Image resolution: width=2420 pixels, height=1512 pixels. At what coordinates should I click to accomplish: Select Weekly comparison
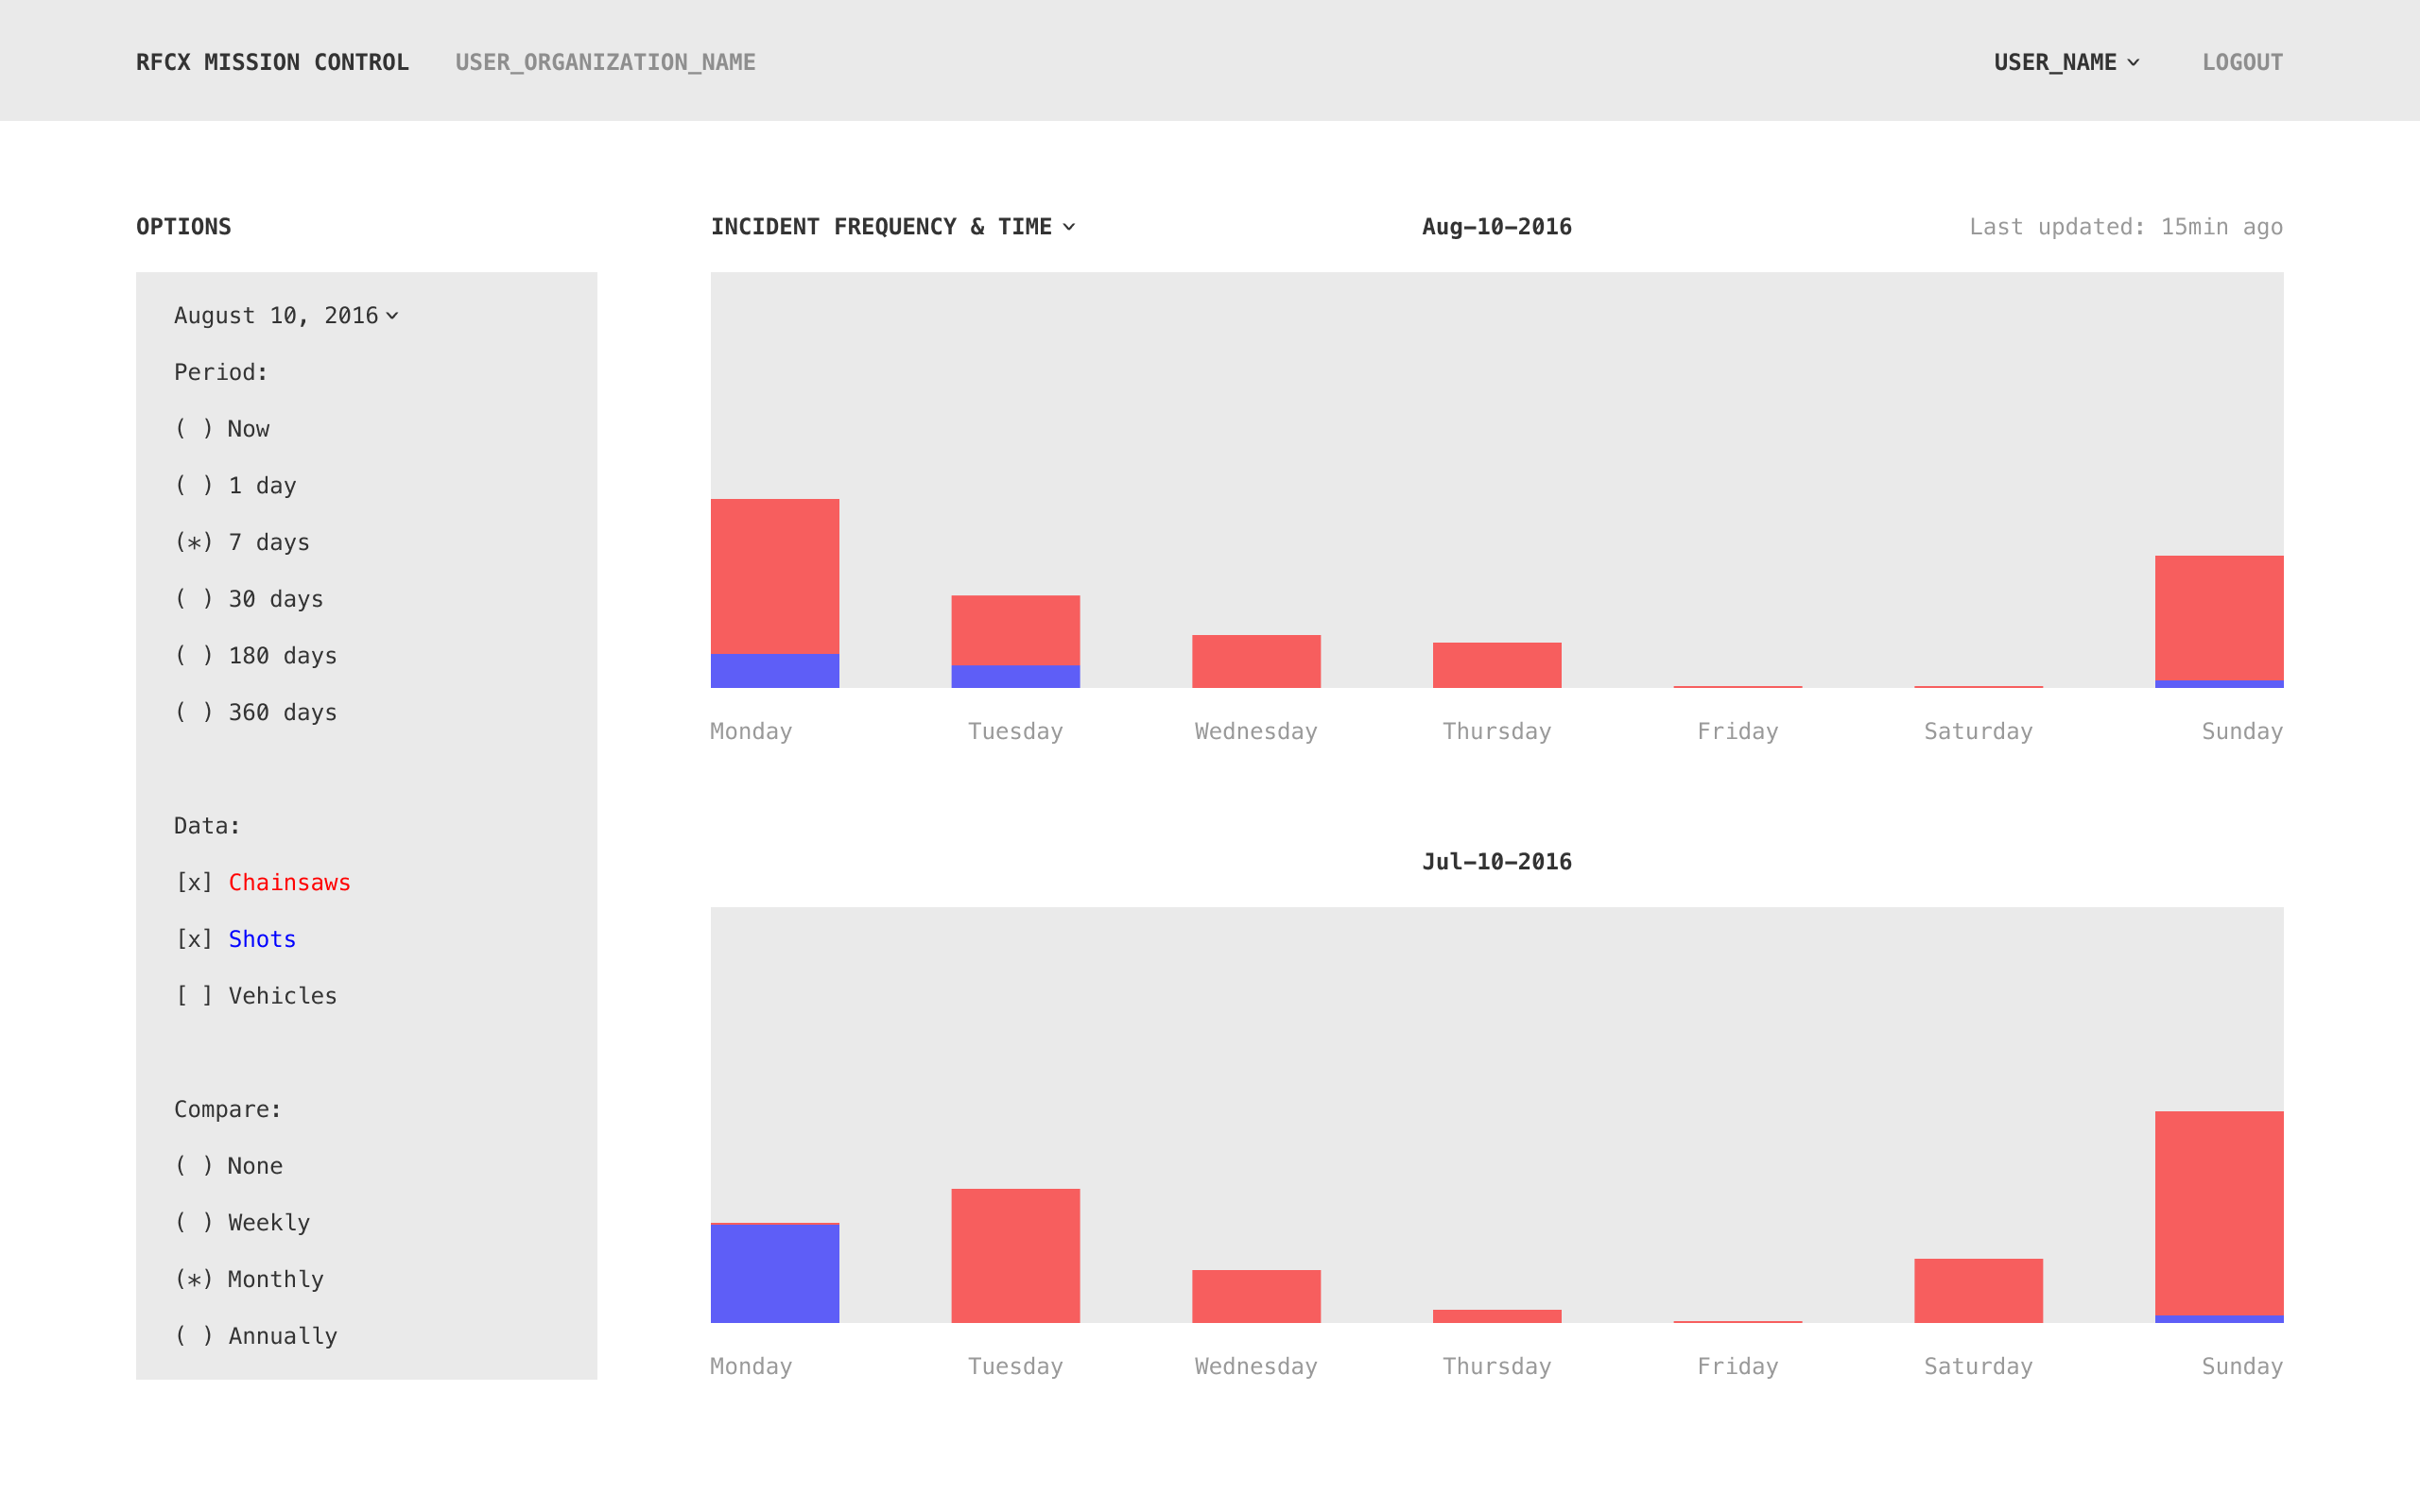coord(242,1223)
